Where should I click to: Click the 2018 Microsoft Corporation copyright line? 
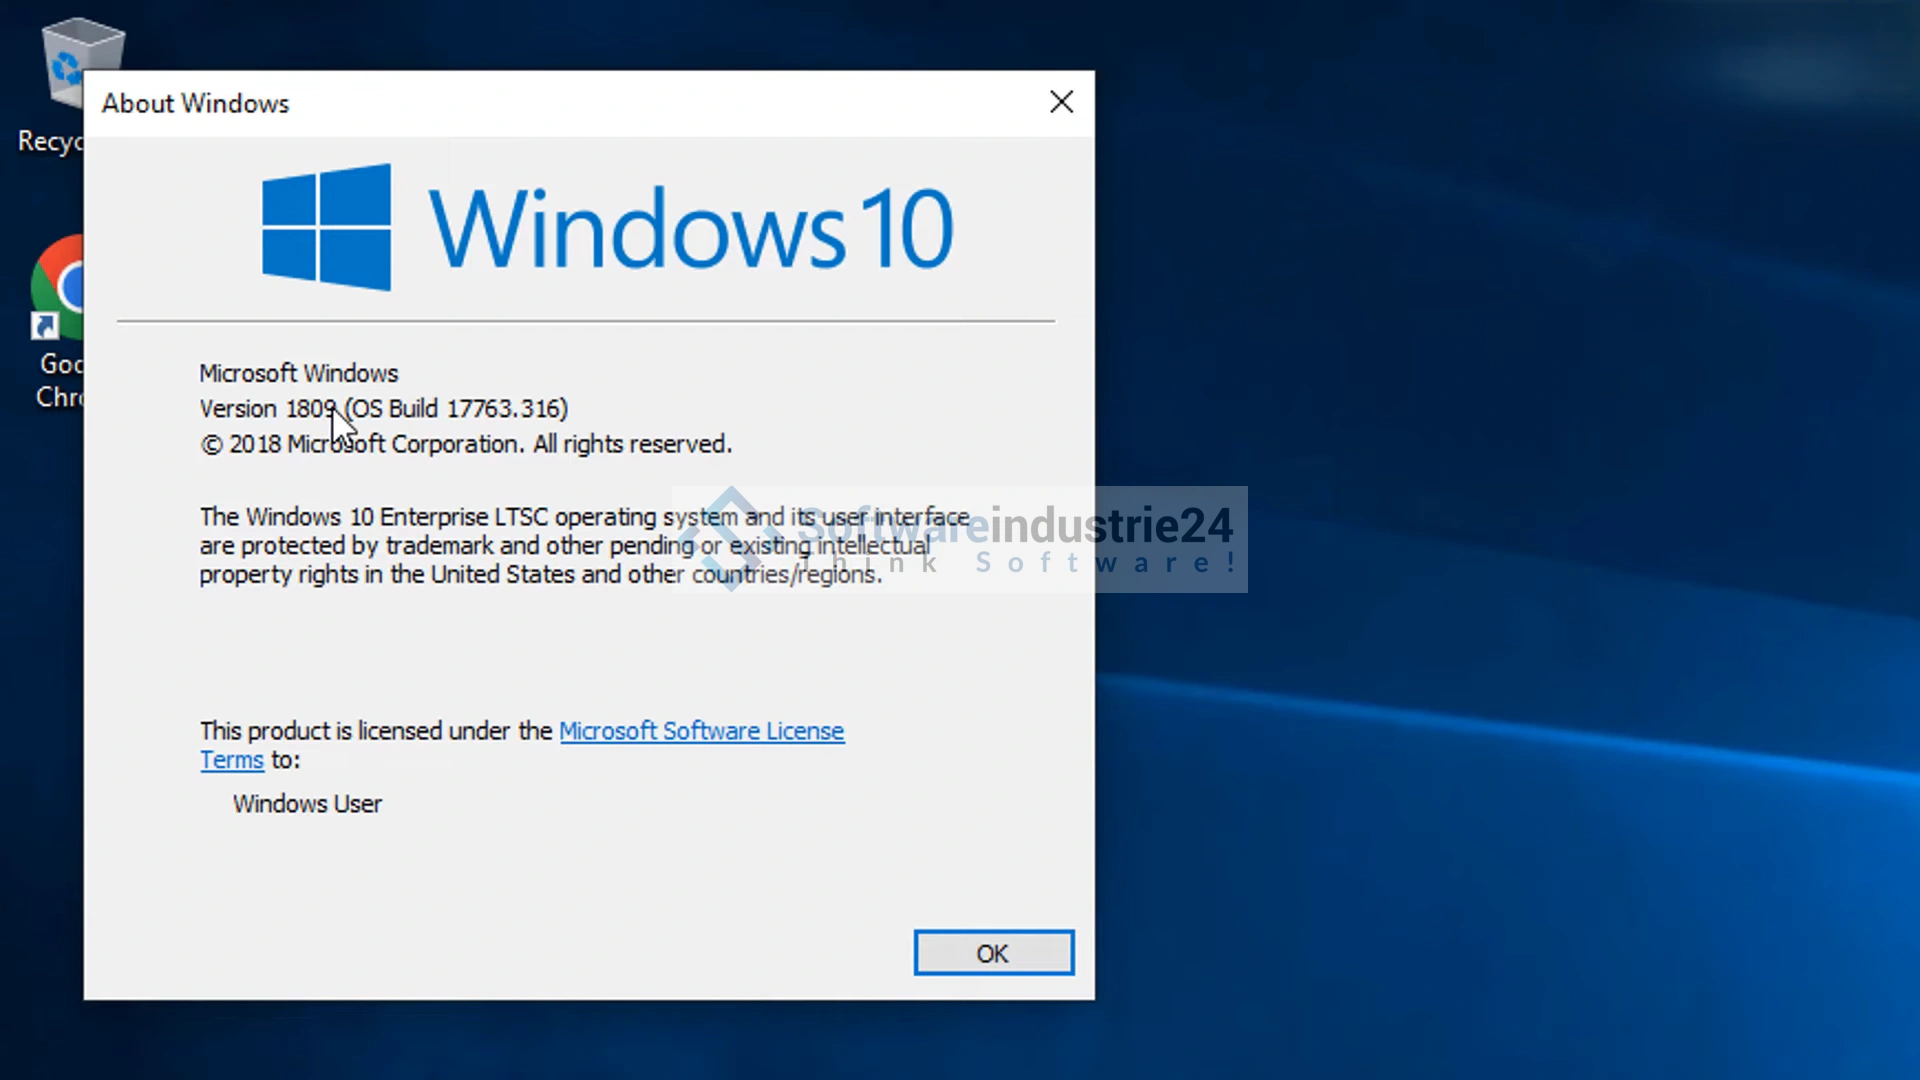point(466,444)
